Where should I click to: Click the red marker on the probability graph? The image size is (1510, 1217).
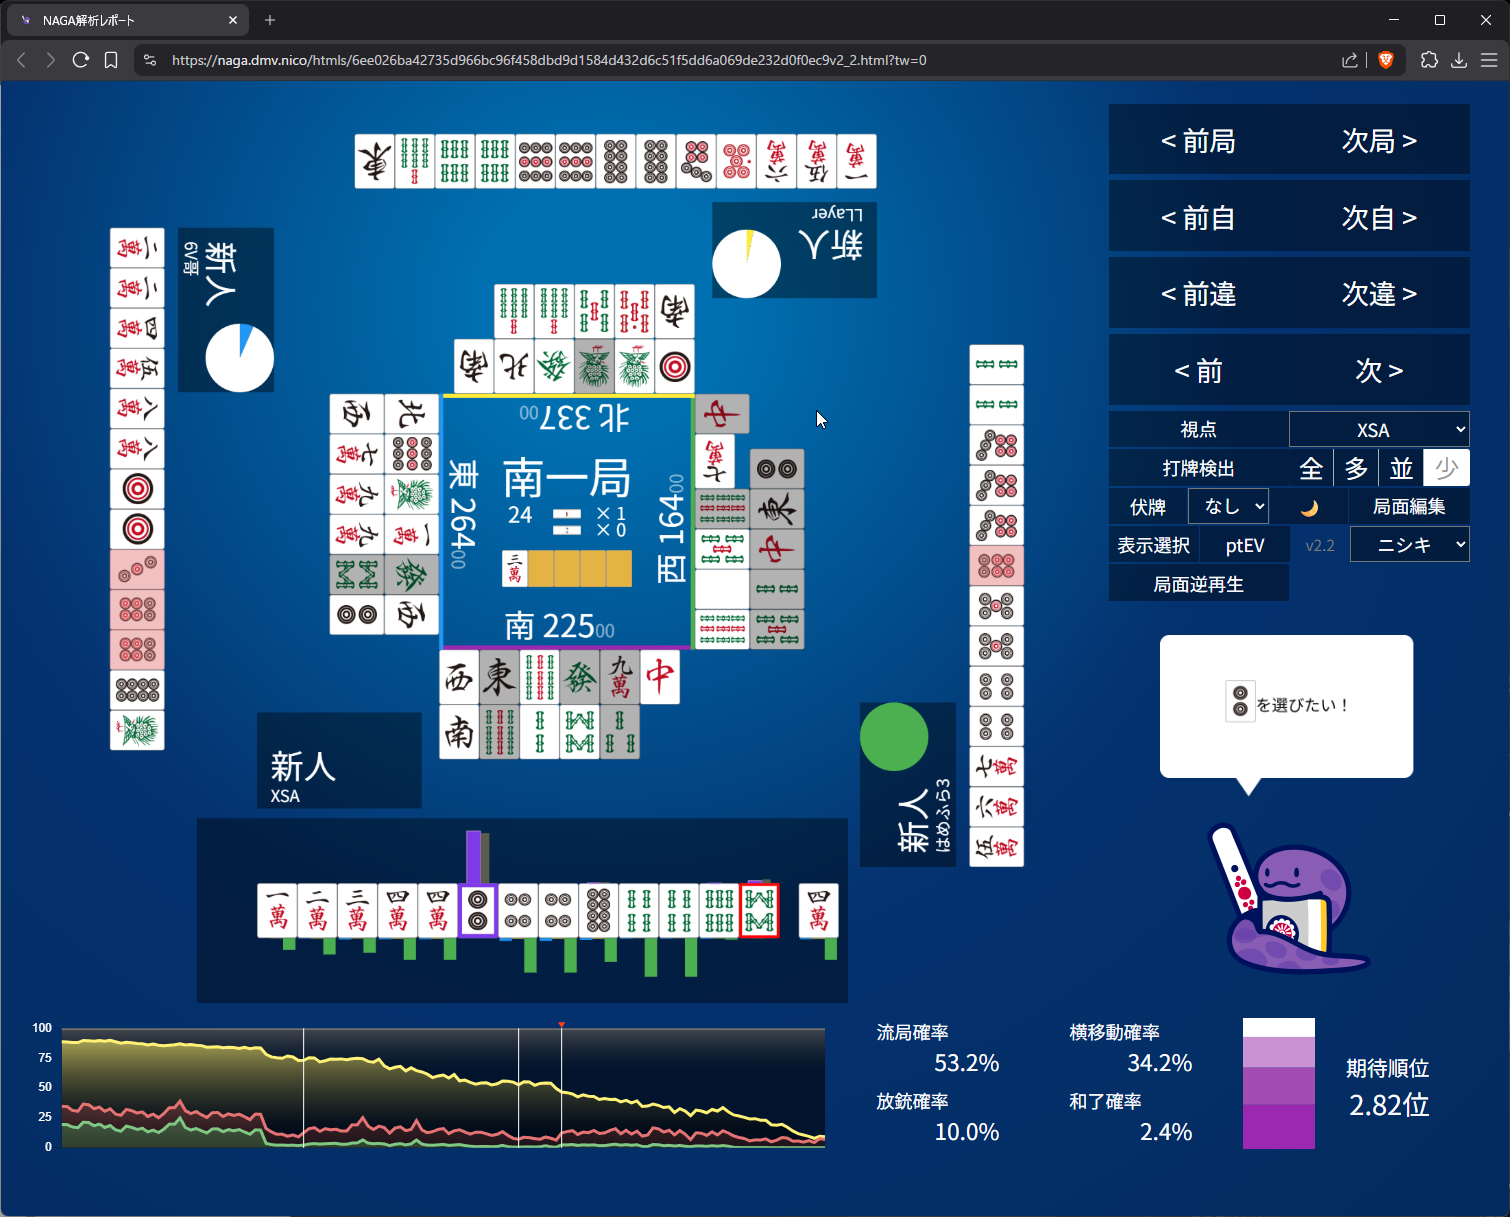(x=562, y=1025)
